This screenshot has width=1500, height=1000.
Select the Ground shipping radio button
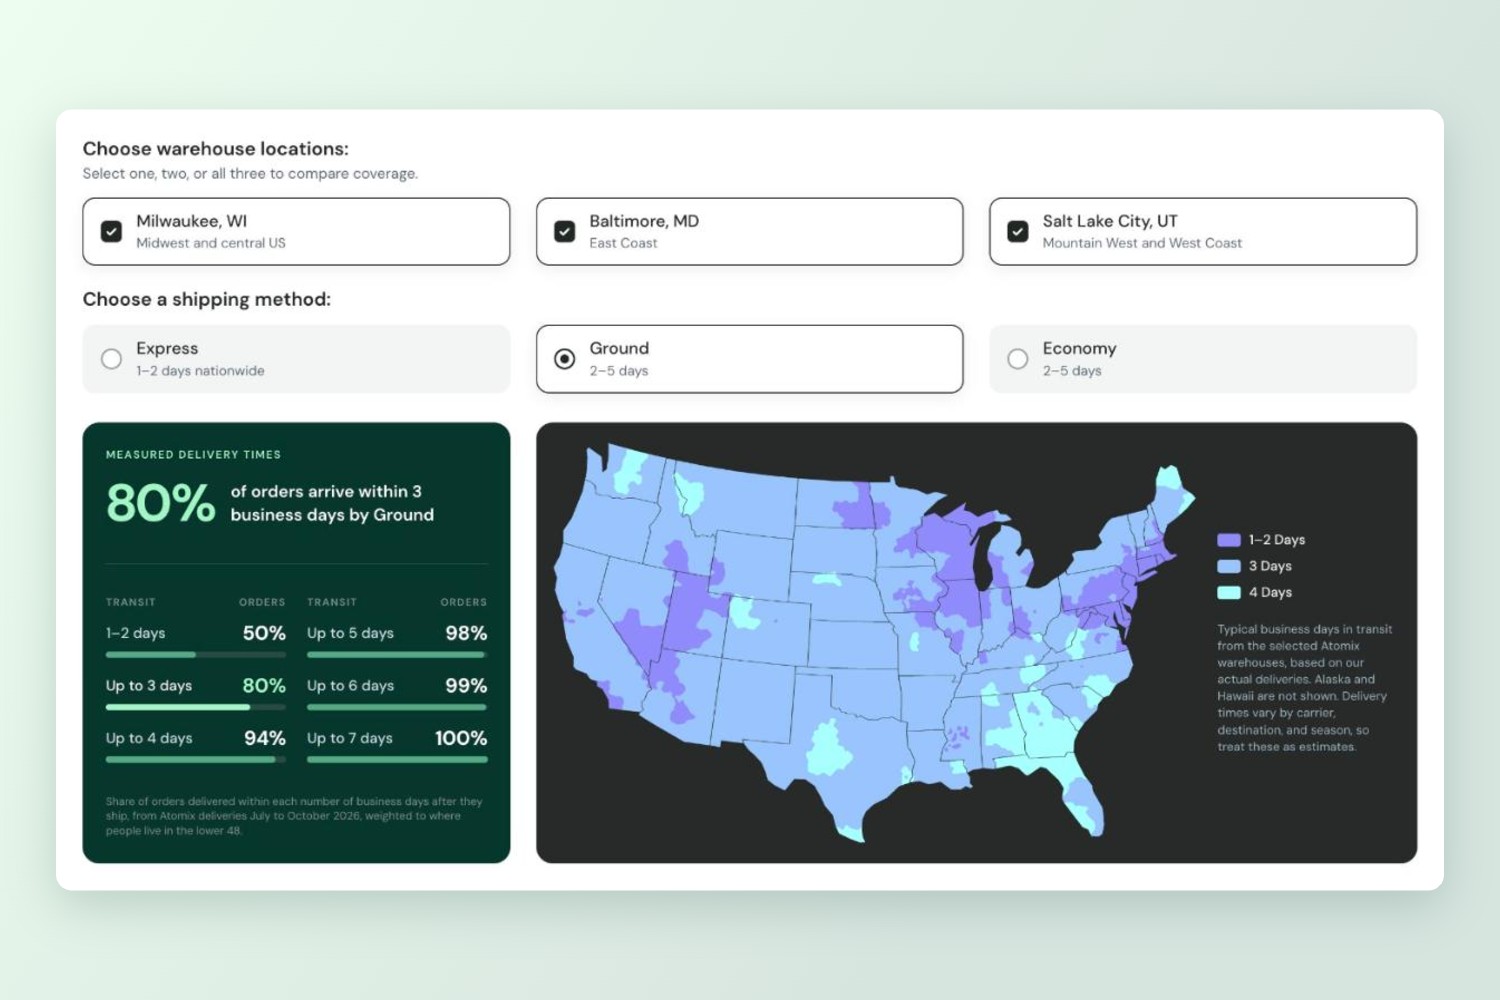point(564,358)
